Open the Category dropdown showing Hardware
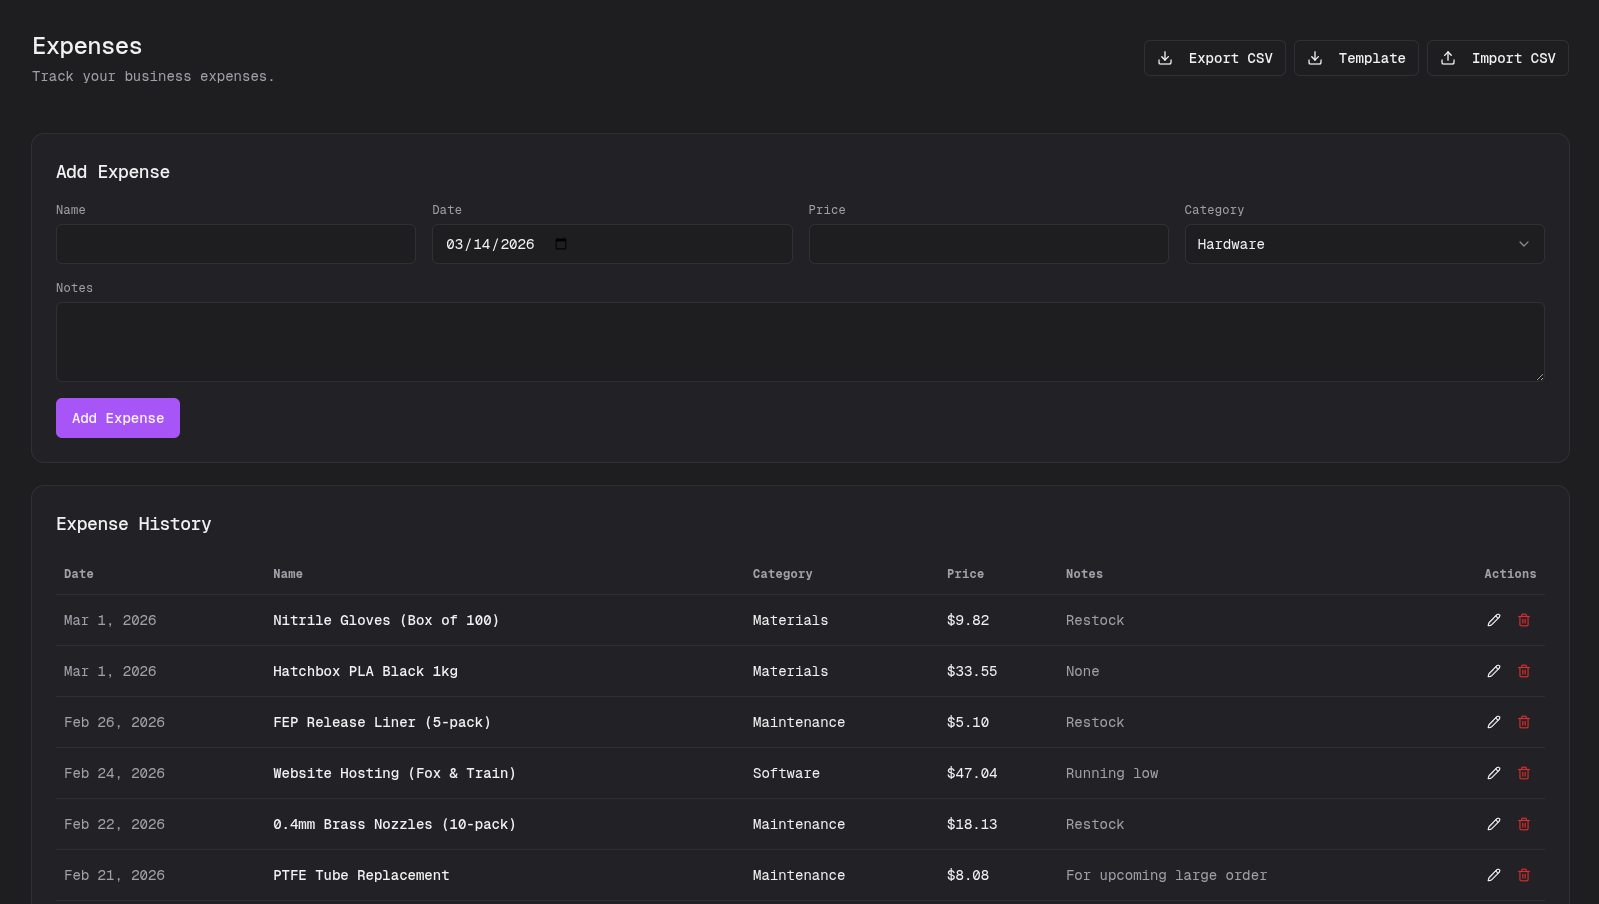The image size is (1599, 904). coord(1364,244)
